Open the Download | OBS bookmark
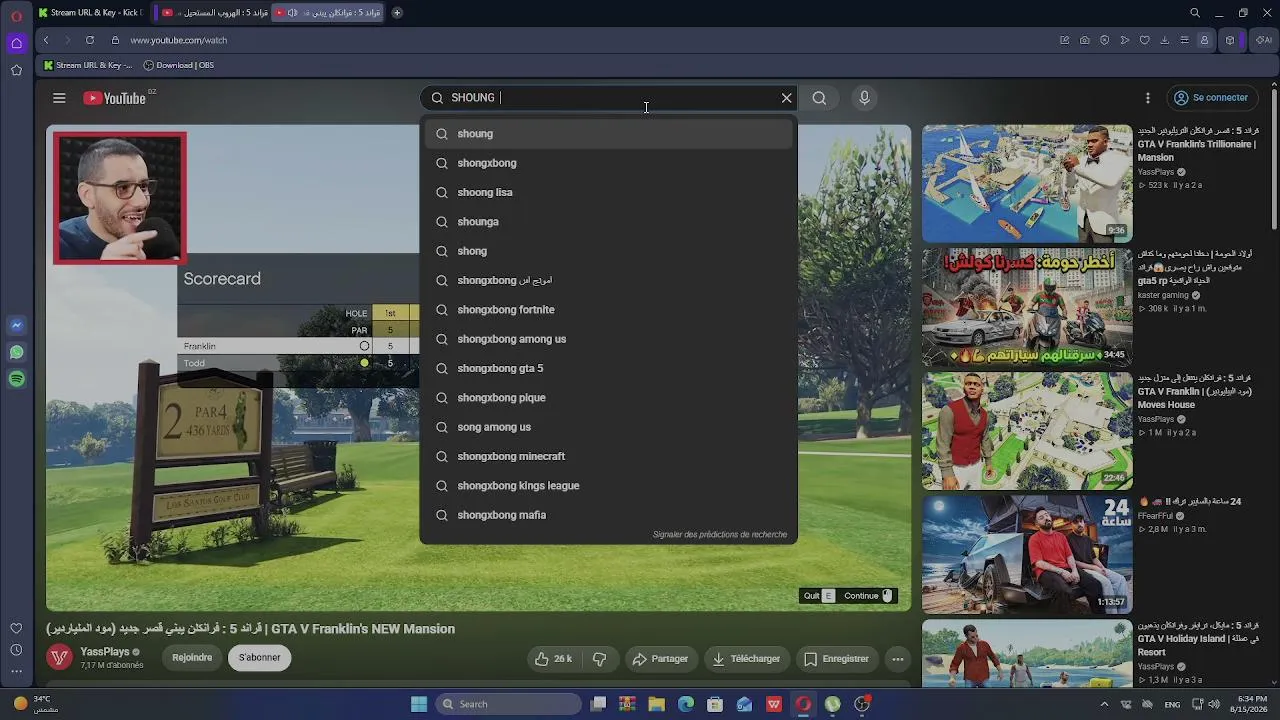The image size is (1280, 720). [x=179, y=65]
